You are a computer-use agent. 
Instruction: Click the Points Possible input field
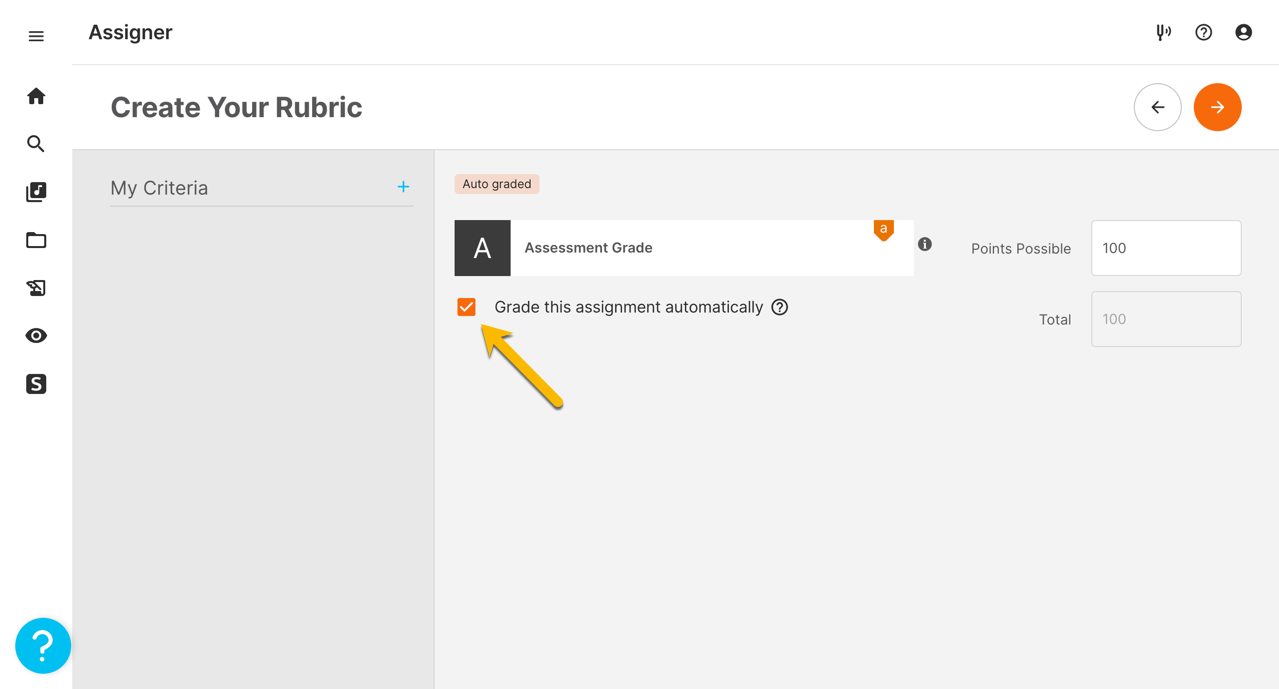pyautogui.click(x=1166, y=248)
